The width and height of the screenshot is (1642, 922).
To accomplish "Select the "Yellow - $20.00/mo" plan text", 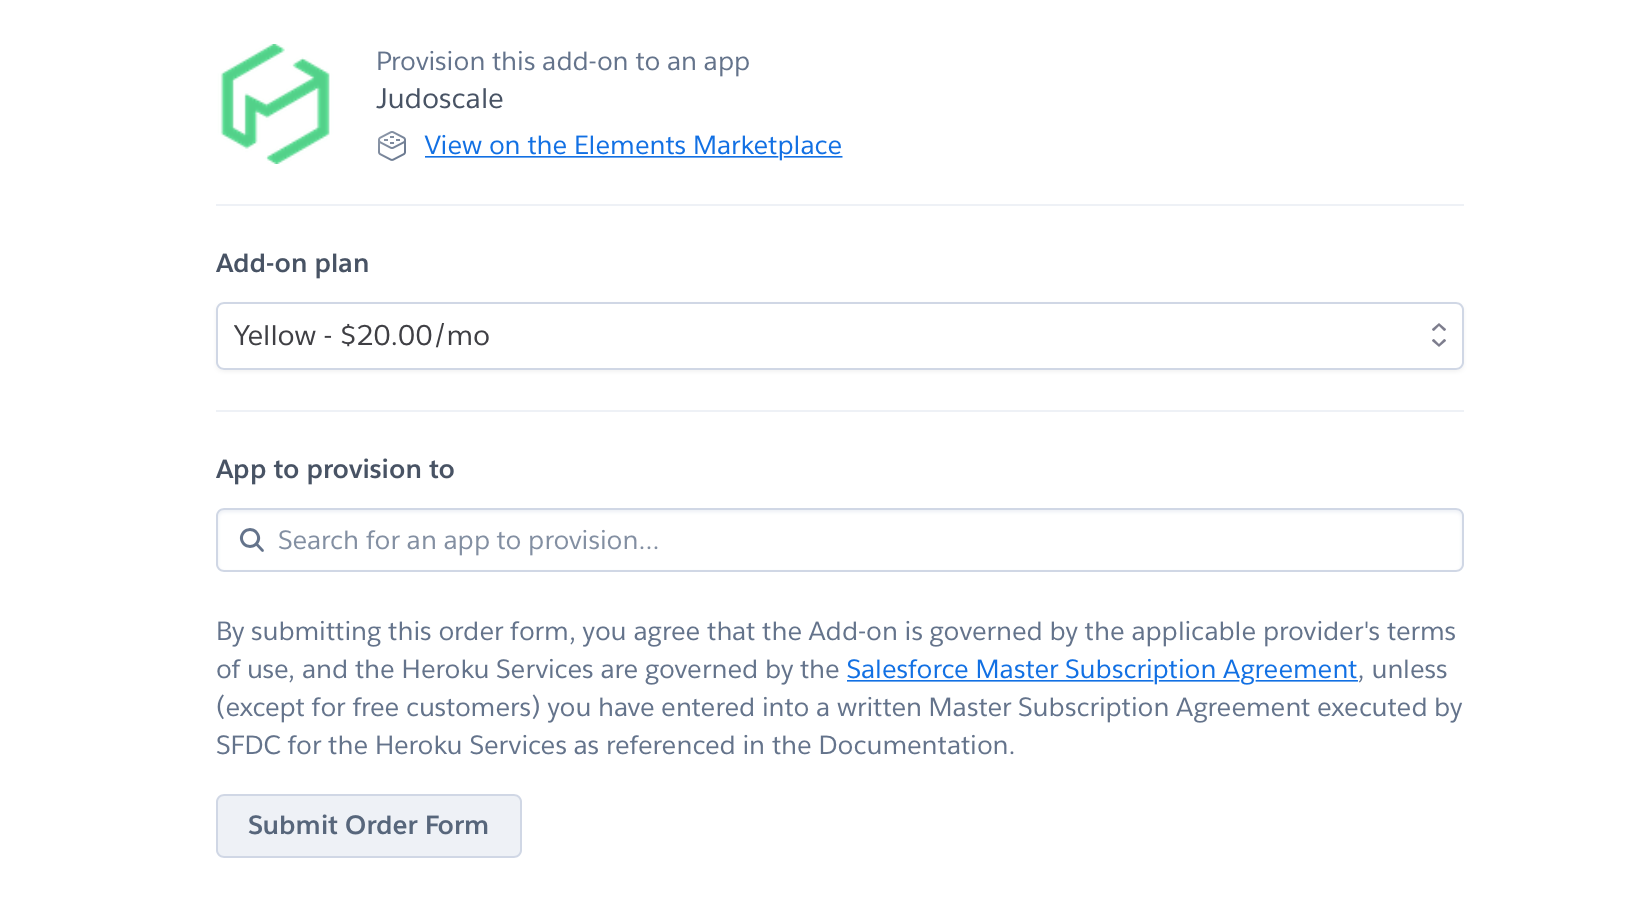I will (361, 336).
